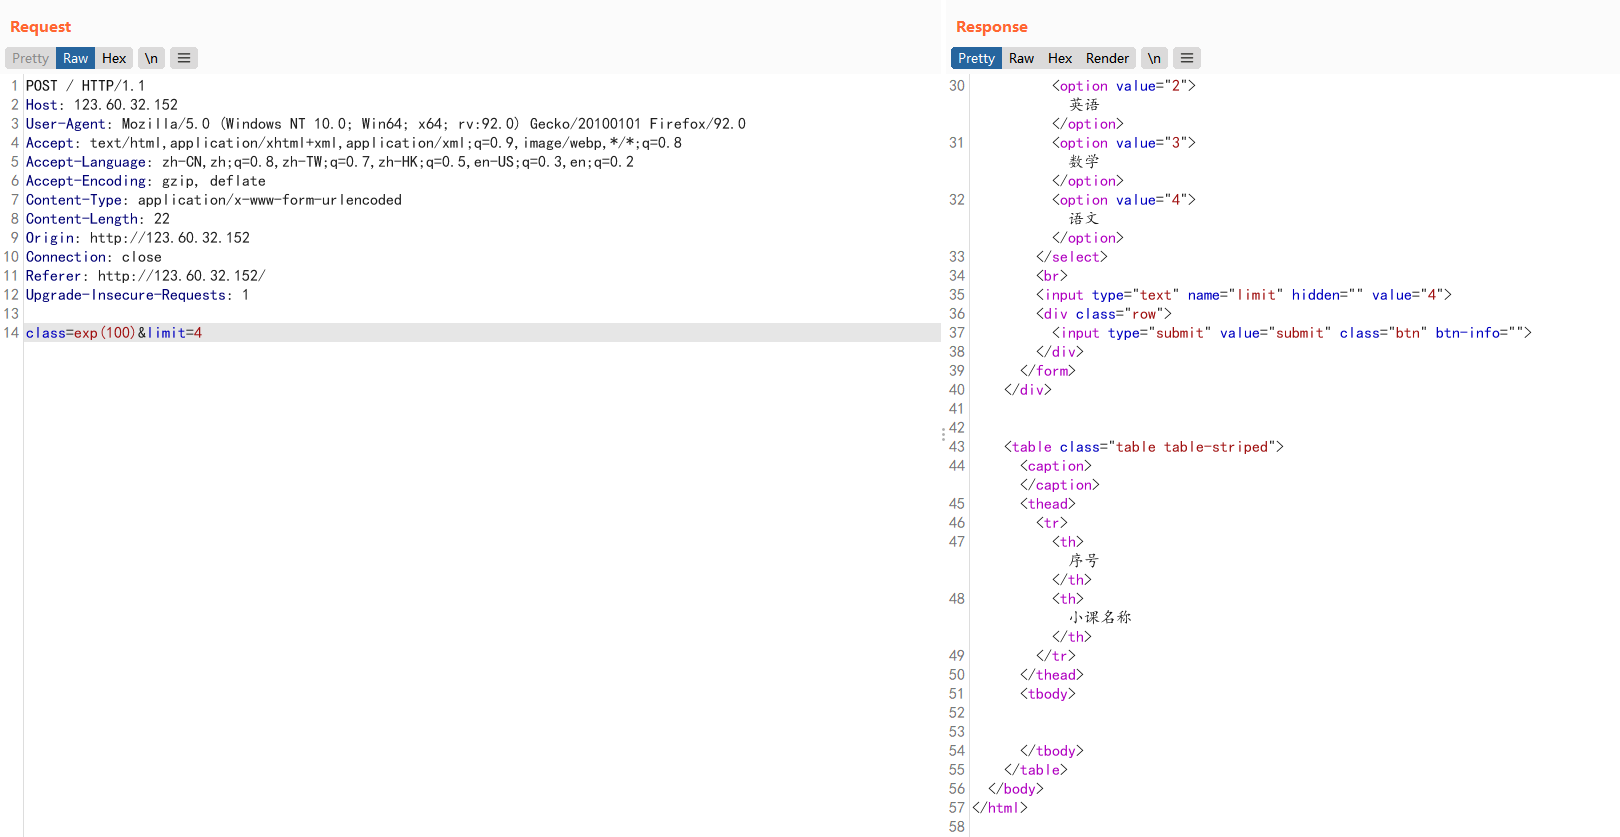Click the Host: 123.60.32.152 header line
Screen dimensions: 1620x837
click(x=102, y=105)
